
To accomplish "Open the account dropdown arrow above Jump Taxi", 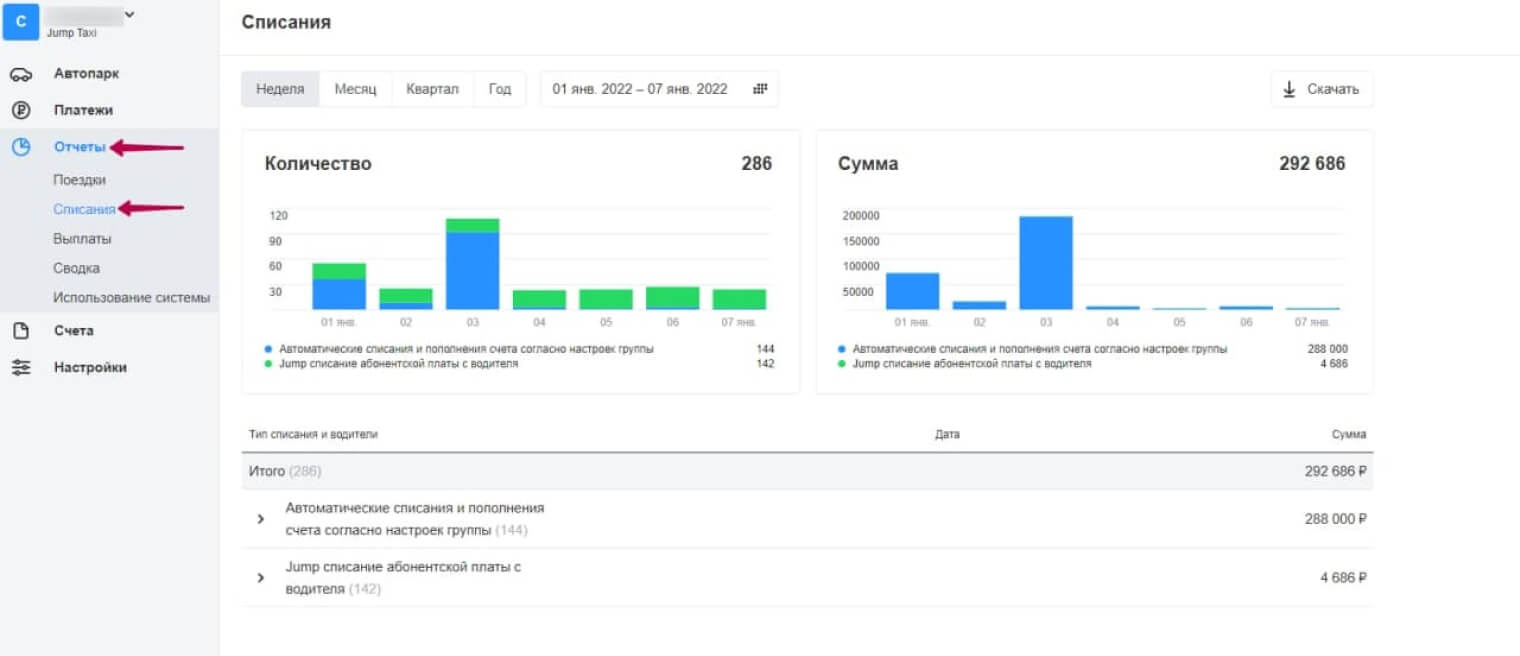I will point(129,14).
